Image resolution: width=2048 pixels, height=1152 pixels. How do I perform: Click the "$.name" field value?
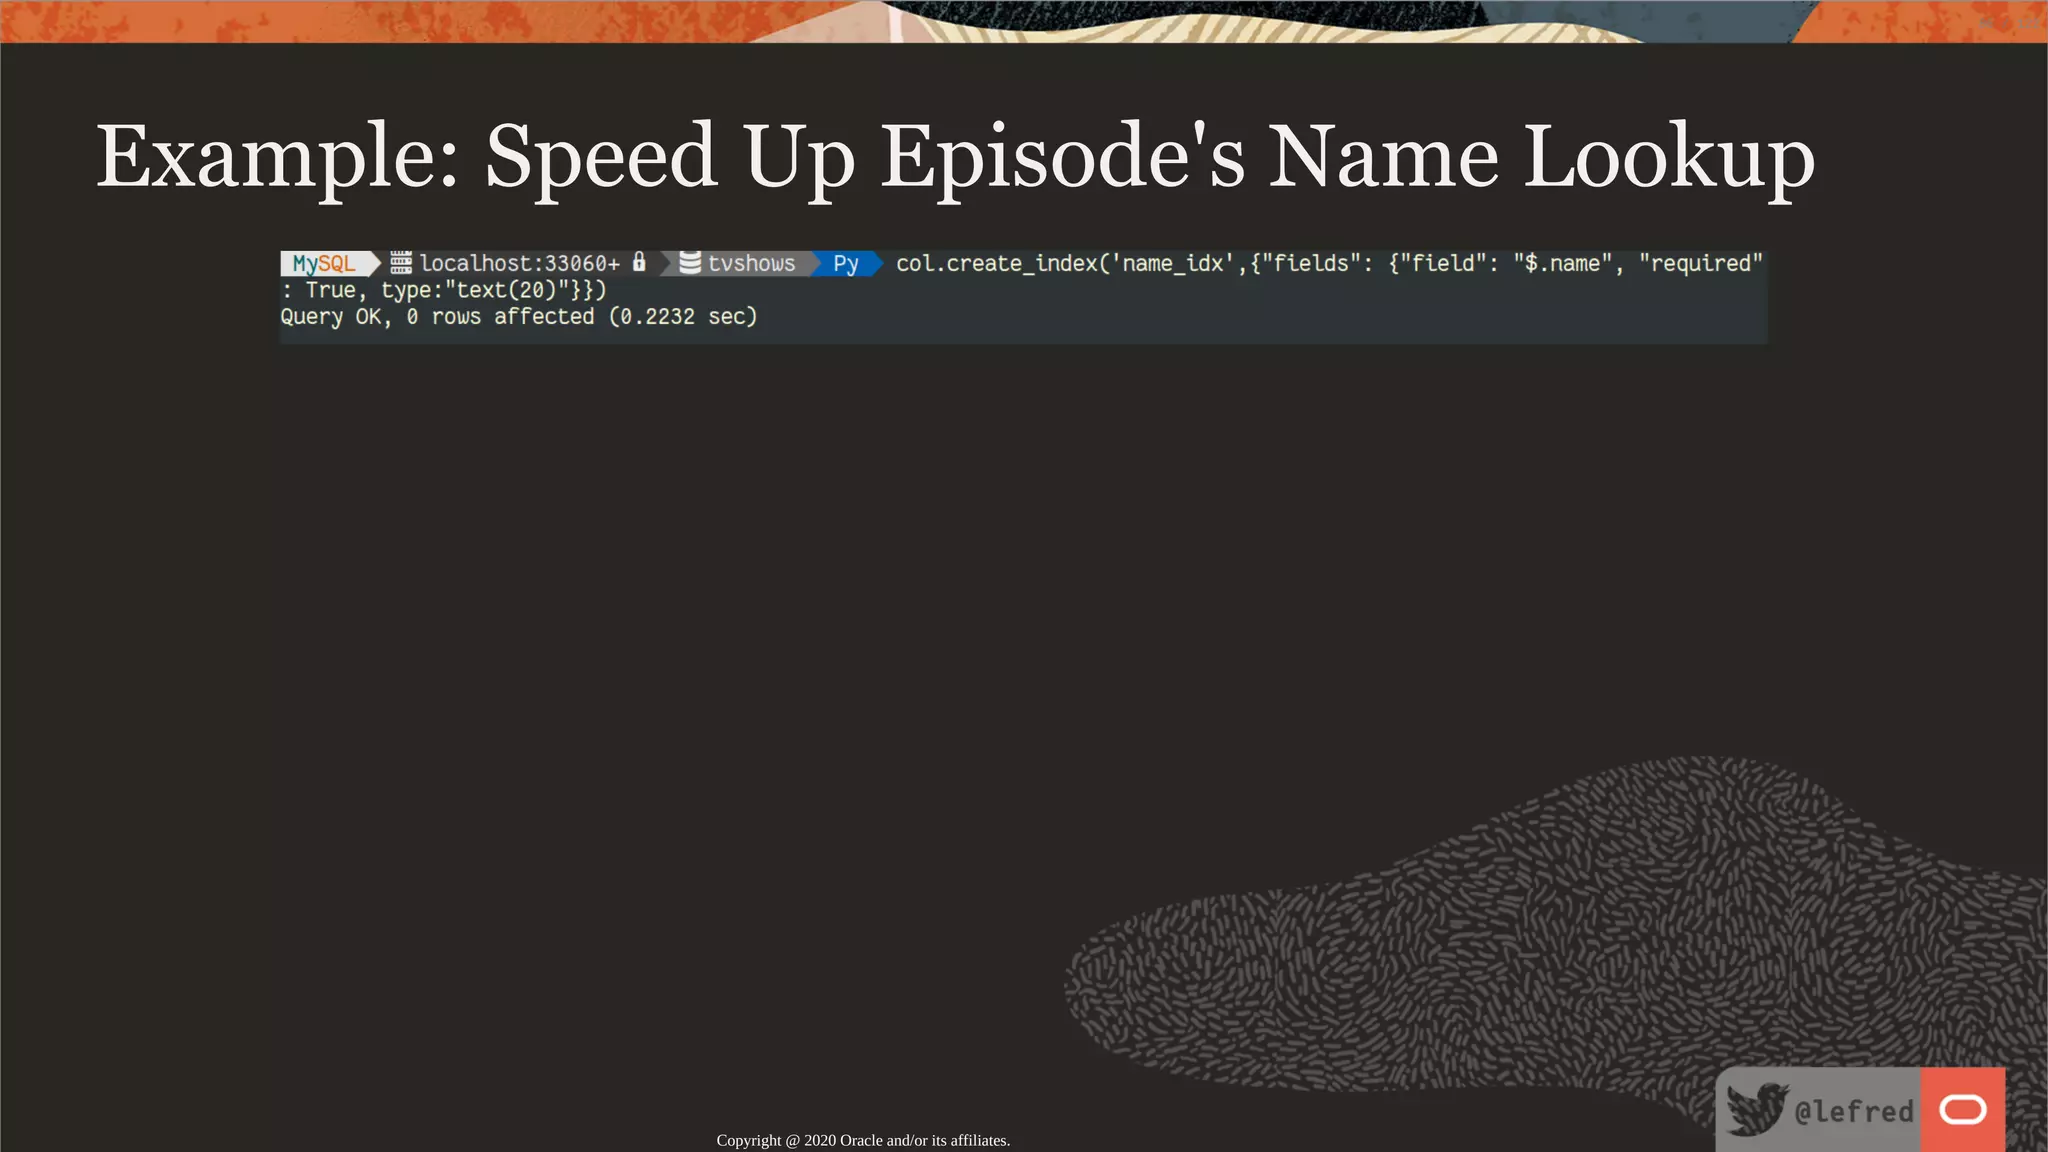tap(1561, 264)
